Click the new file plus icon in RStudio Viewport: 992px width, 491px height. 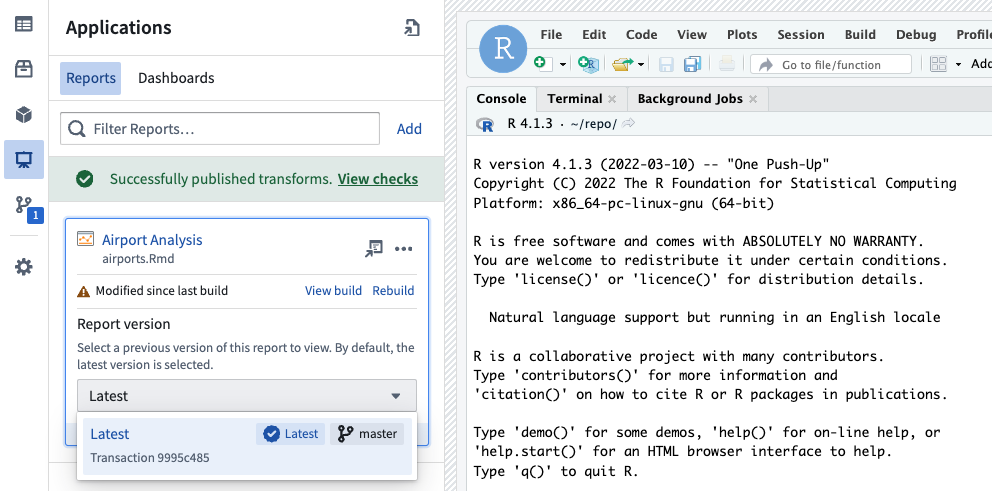point(543,63)
